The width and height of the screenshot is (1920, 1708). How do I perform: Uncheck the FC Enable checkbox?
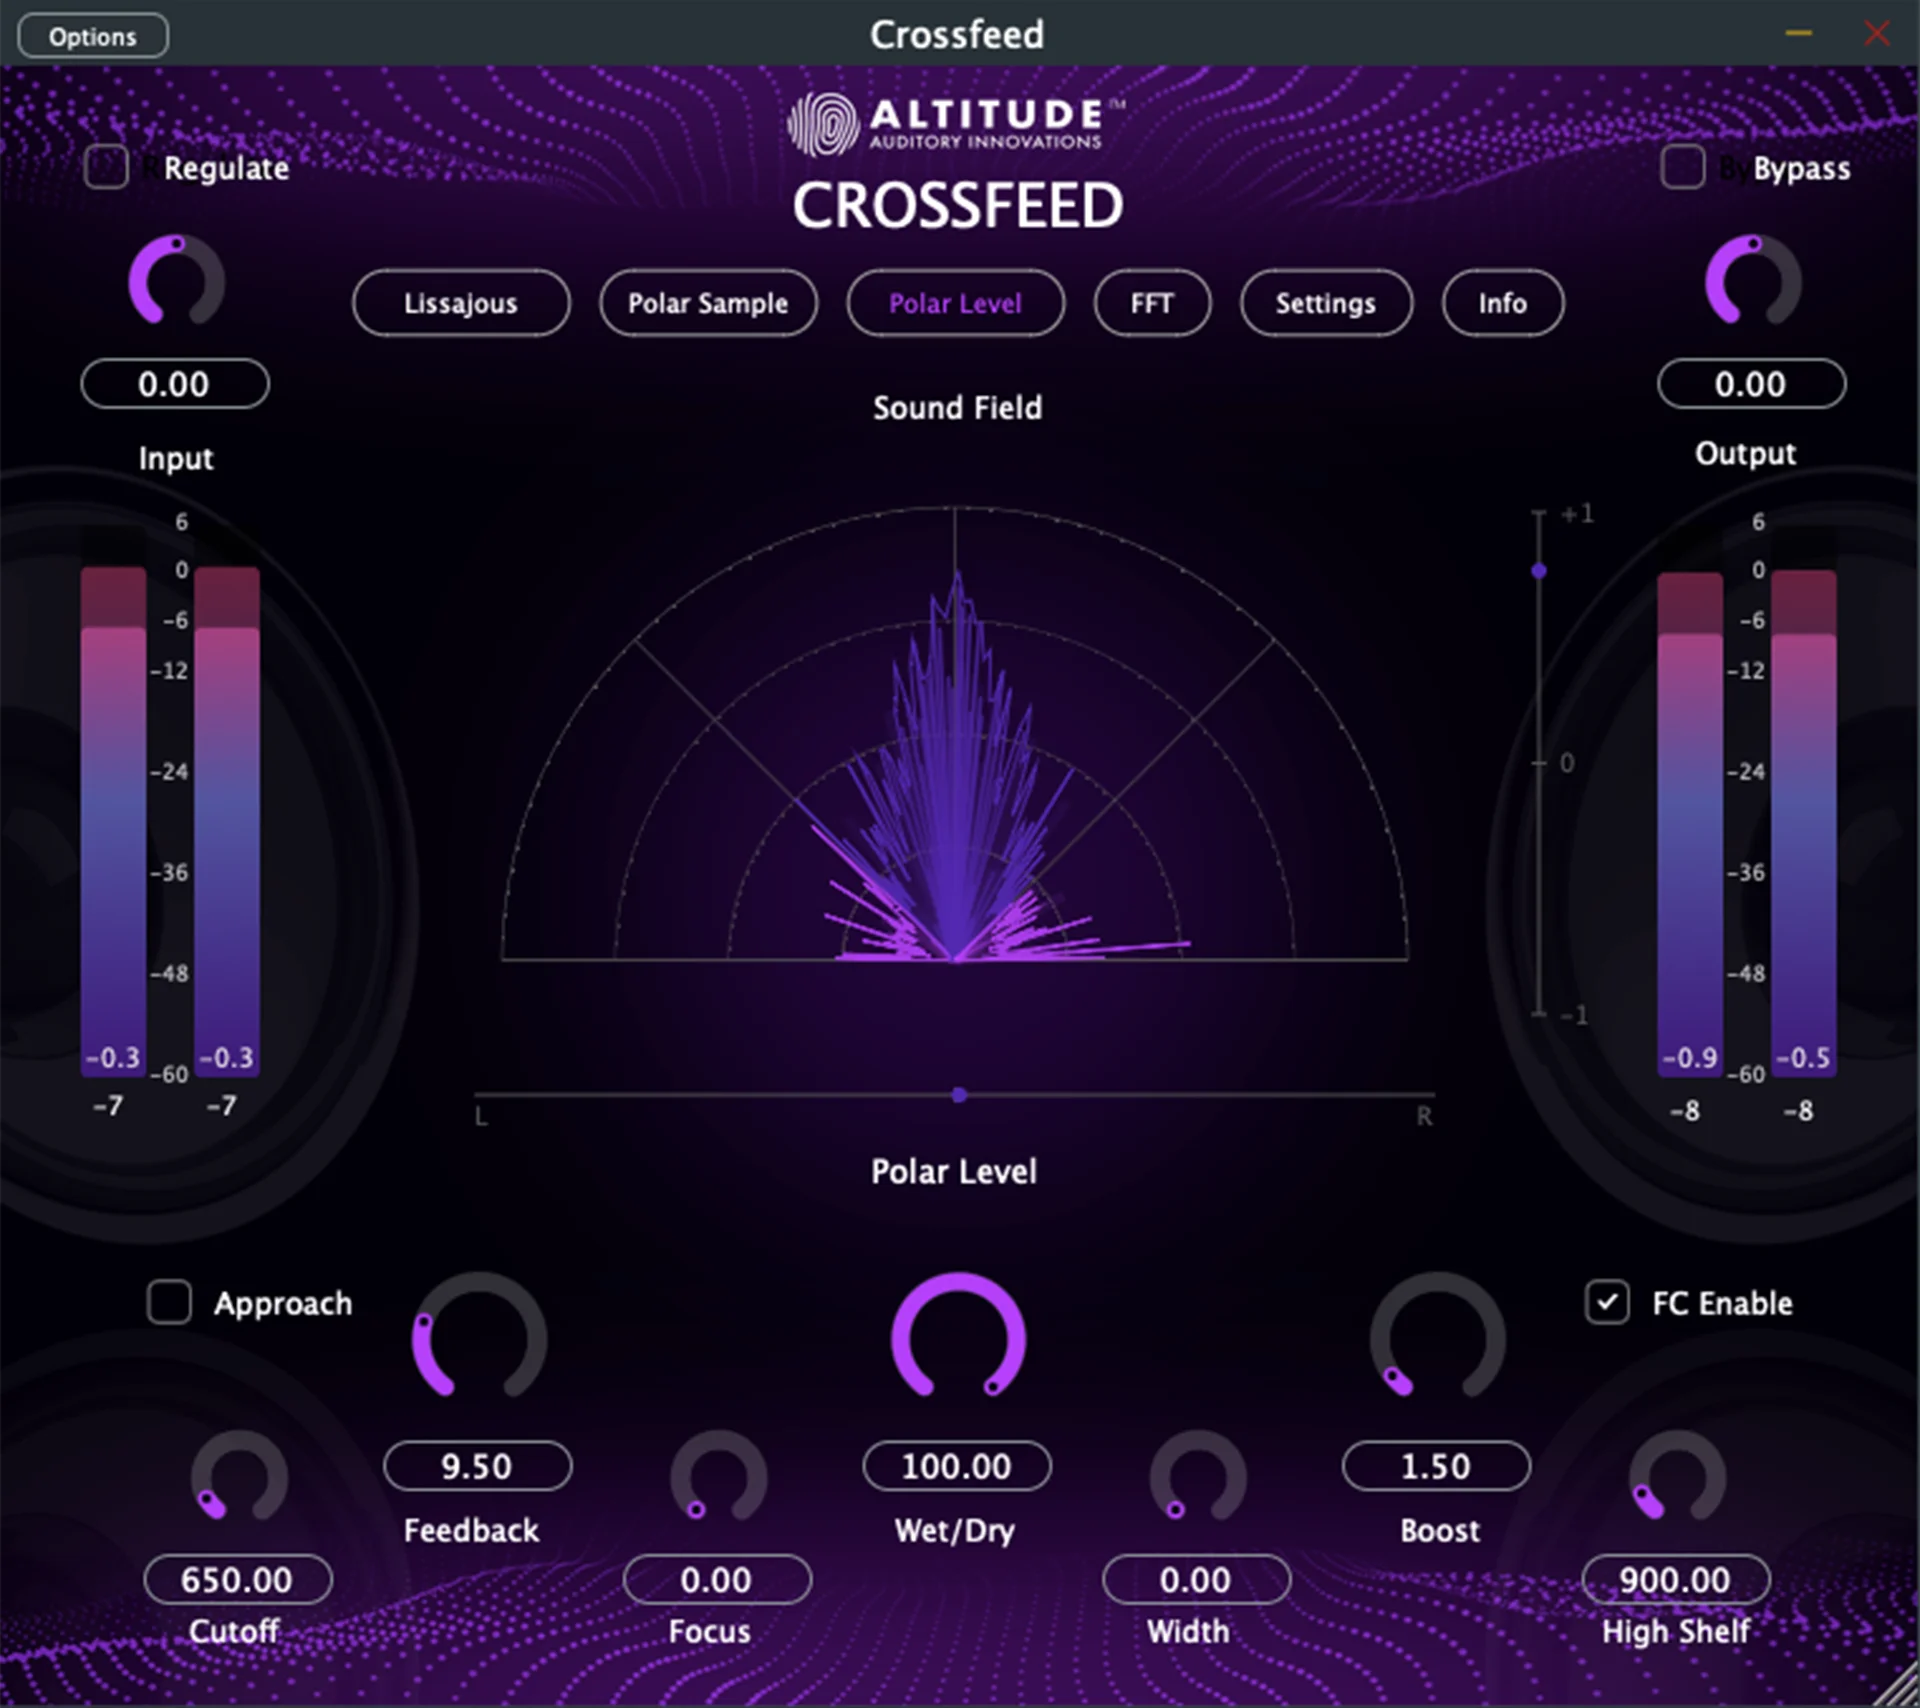click(1606, 1303)
